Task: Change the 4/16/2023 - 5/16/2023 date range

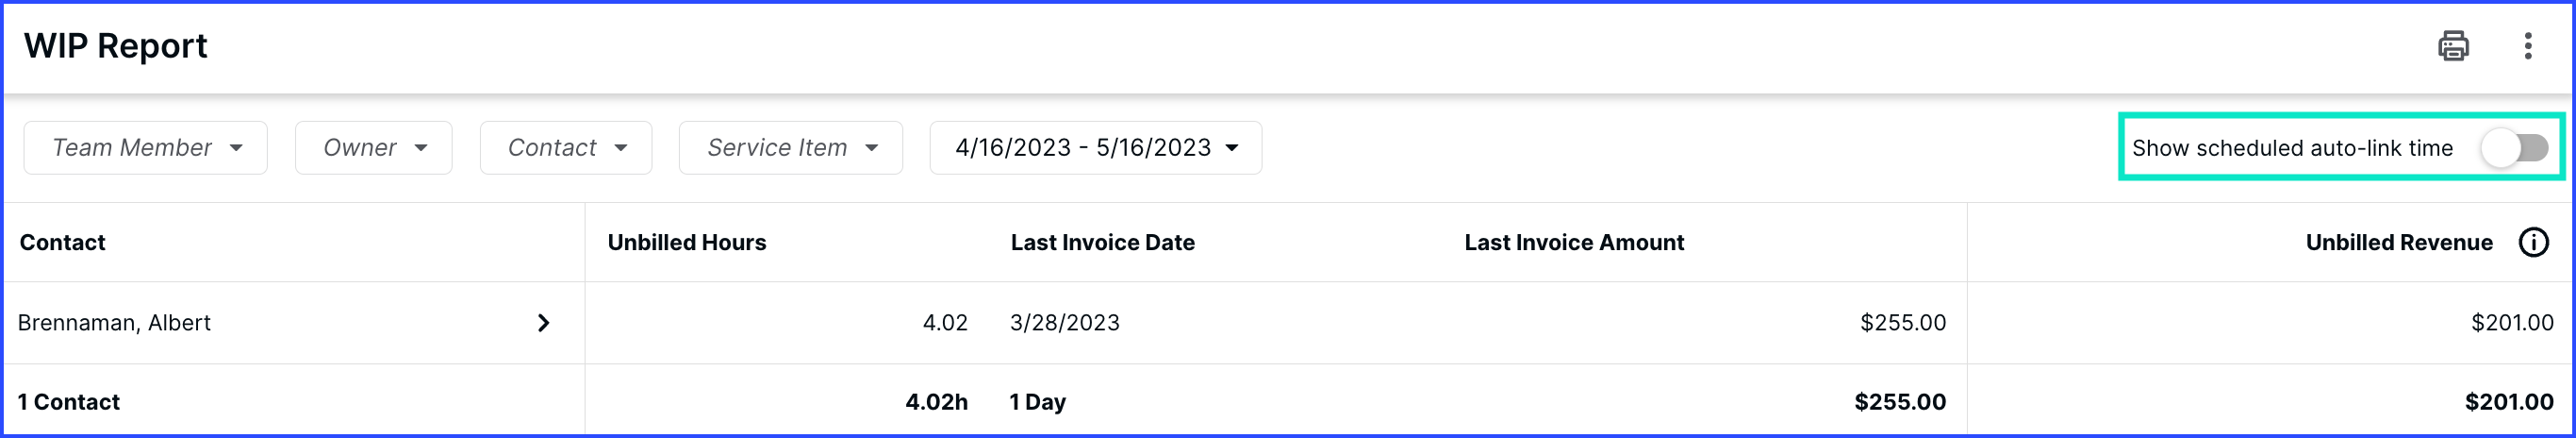Action: (1096, 148)
